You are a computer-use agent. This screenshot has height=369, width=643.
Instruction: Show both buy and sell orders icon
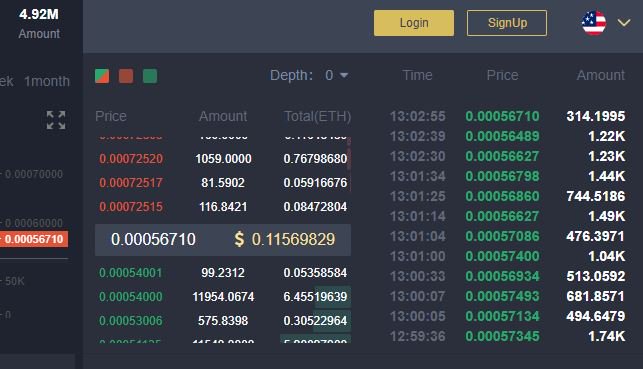point(102,76)
